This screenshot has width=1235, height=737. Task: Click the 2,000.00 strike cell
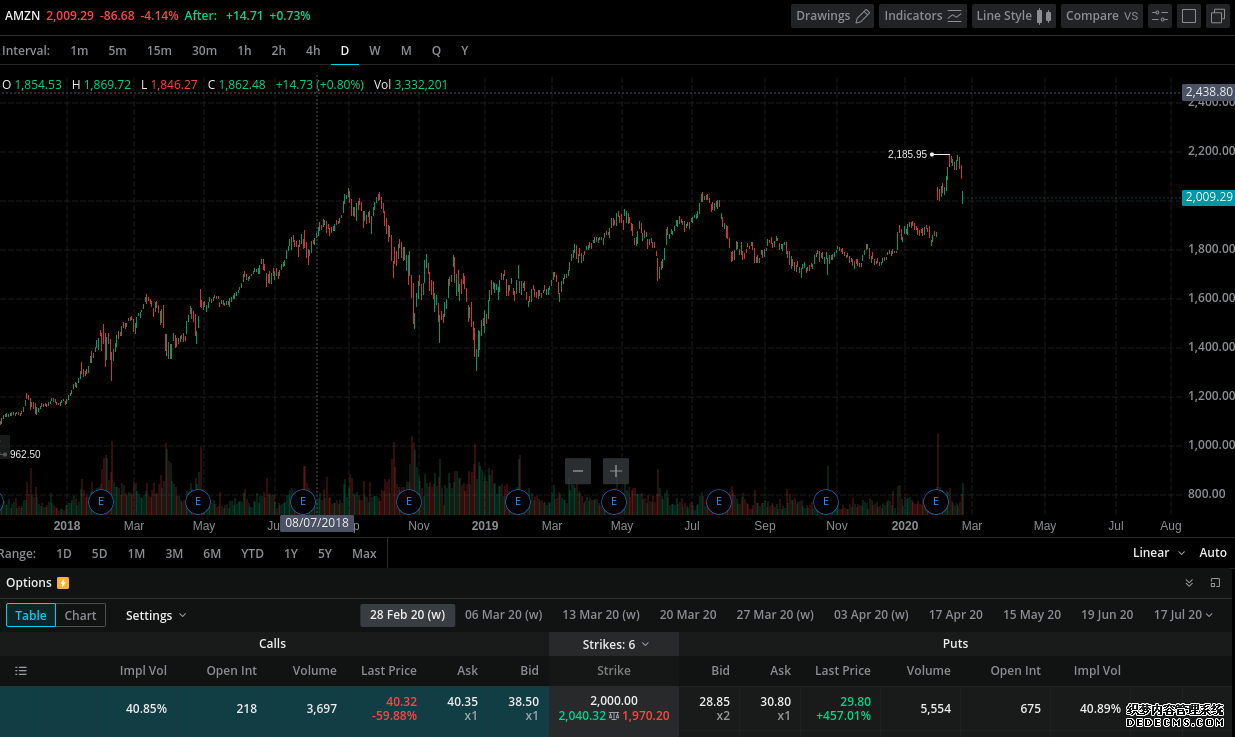point(614,708)
